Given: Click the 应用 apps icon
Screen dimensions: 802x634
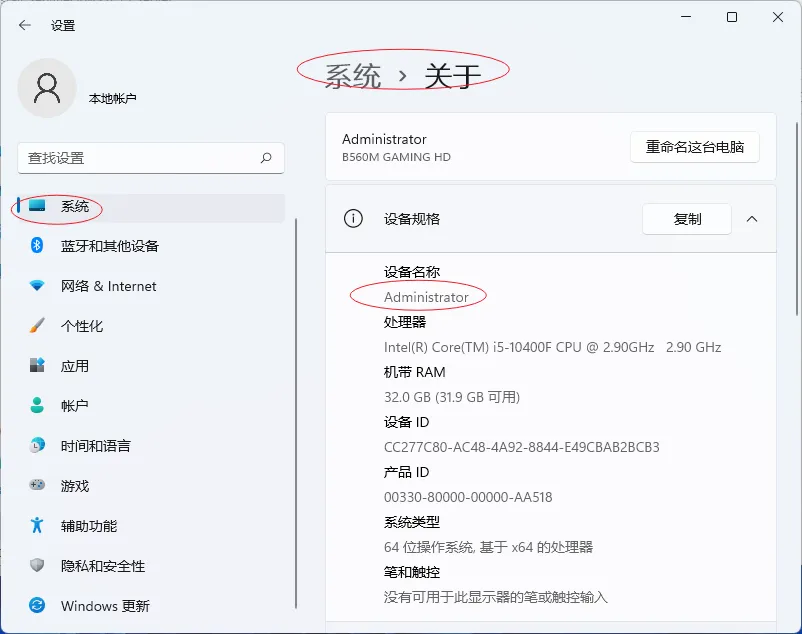Looking at the screenshot, I should point(37,365).
